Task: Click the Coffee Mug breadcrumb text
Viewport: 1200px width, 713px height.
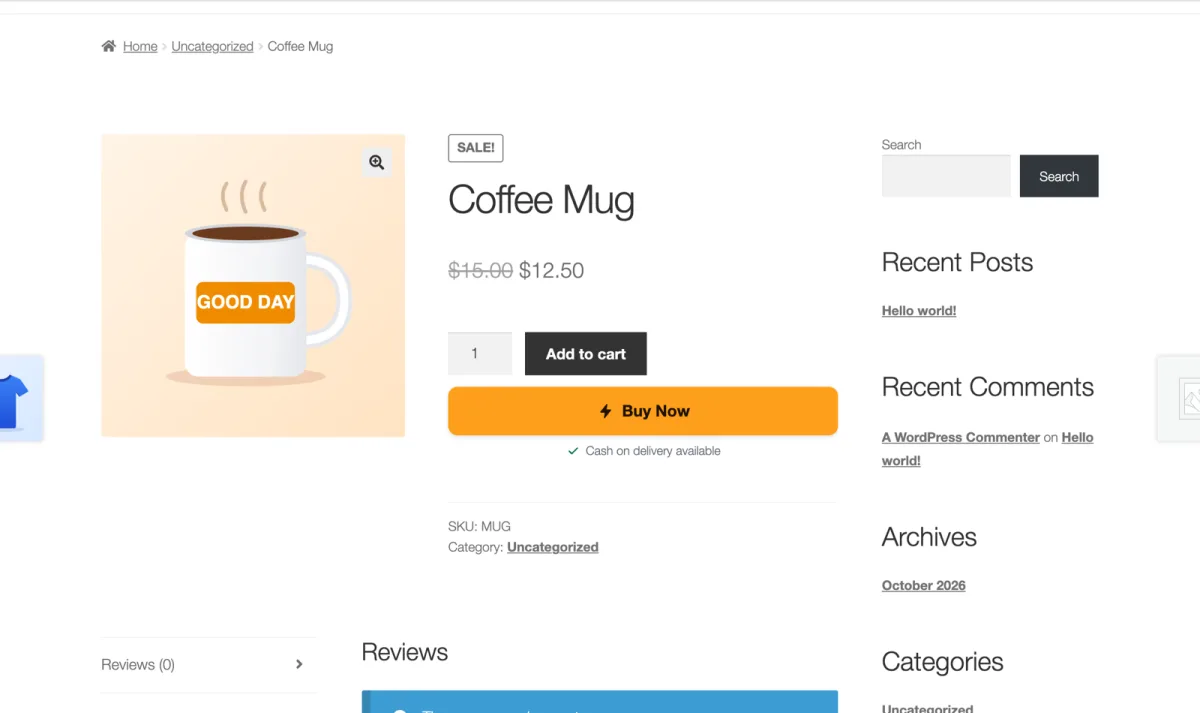Action: click(x=300, y=46)
